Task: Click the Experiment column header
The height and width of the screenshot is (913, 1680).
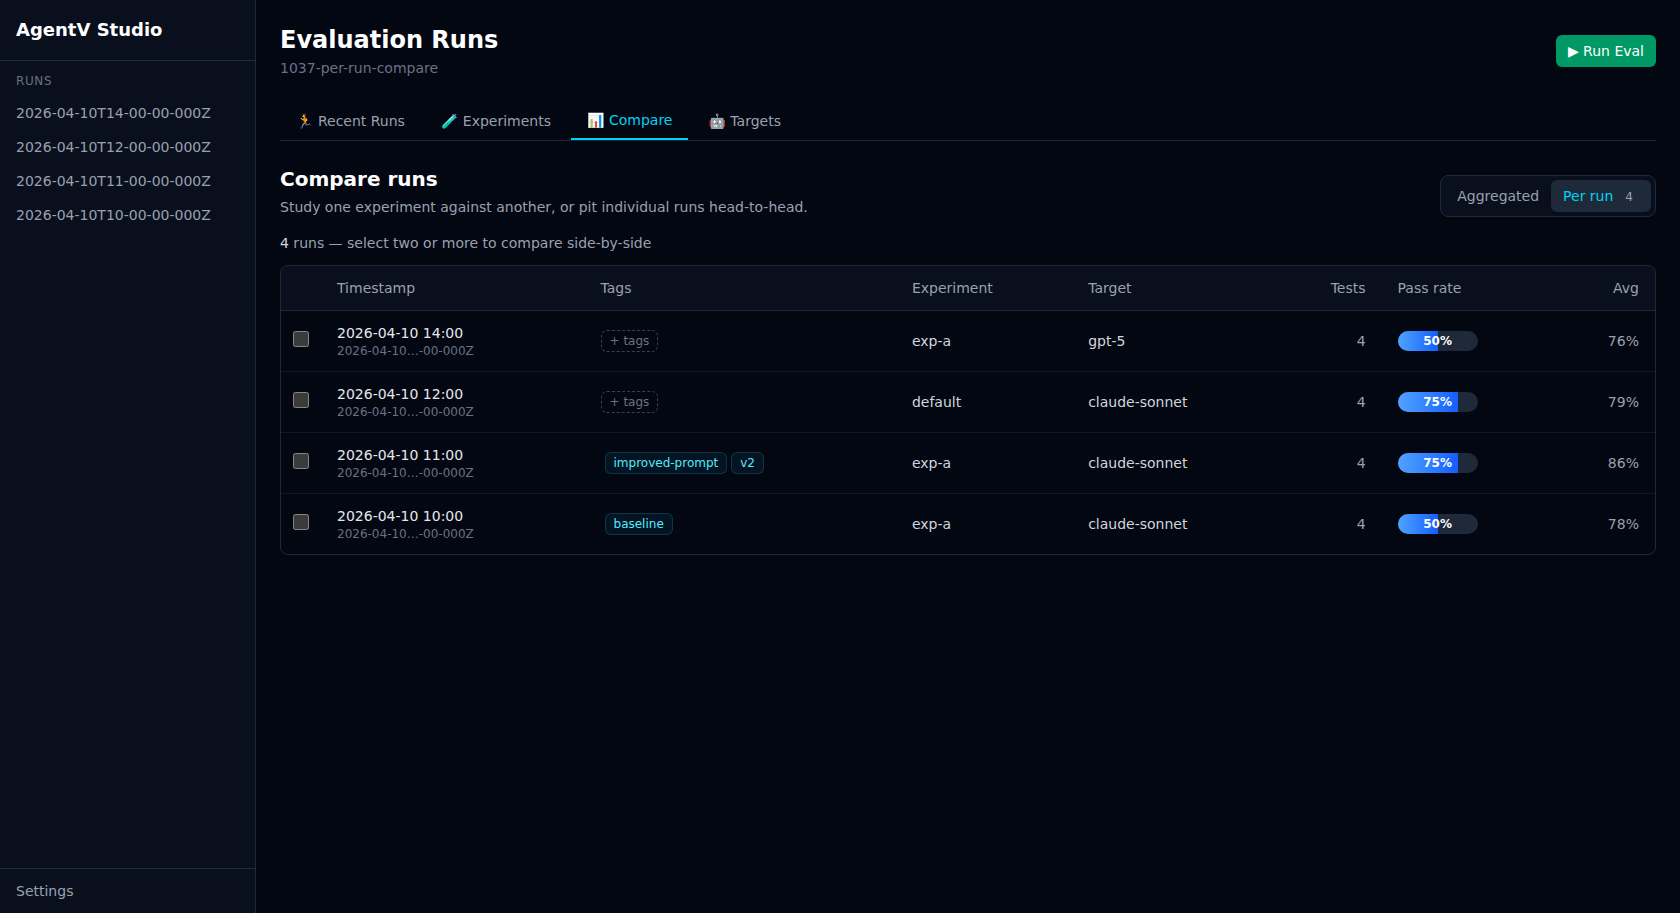Action: (x=952, y=288)
